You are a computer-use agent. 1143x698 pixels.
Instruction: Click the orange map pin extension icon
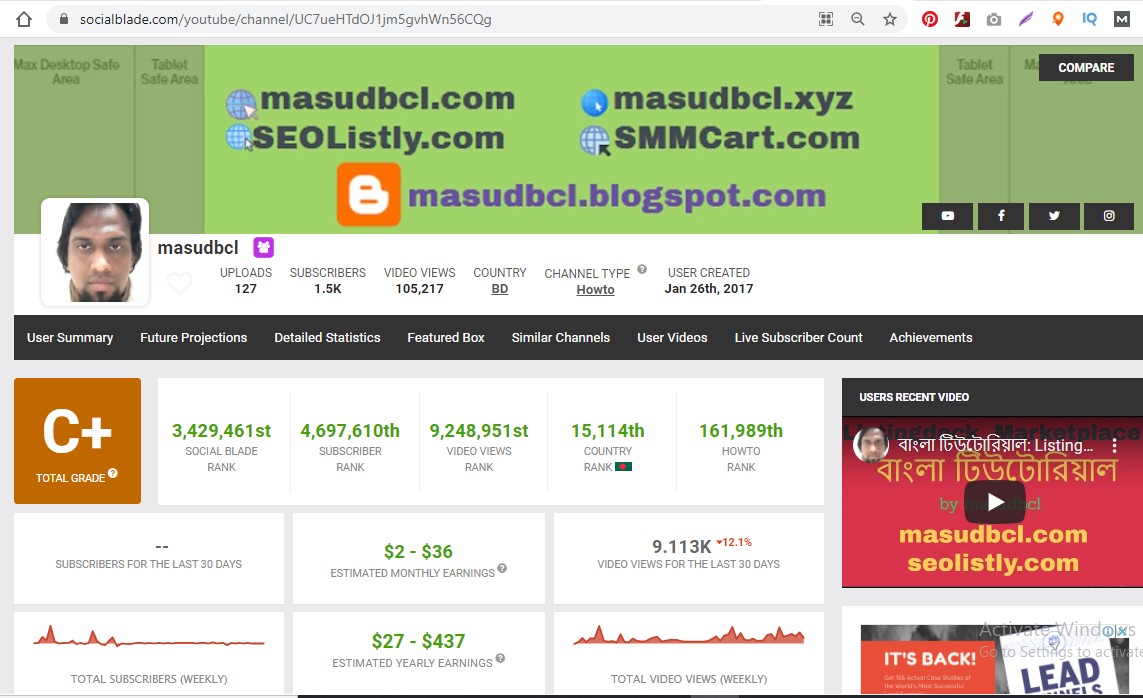coord(1058,20)
